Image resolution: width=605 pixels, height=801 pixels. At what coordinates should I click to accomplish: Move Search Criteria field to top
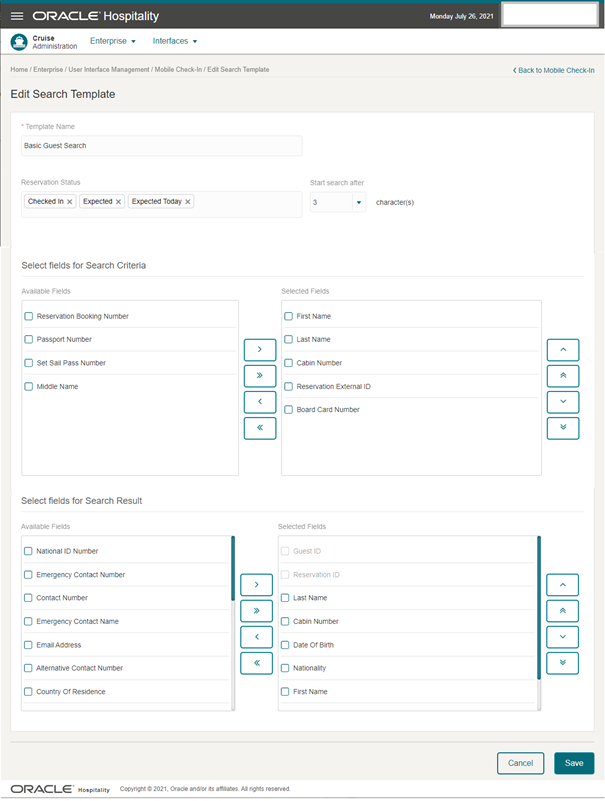pyautogui.click(x=563, y=376)
